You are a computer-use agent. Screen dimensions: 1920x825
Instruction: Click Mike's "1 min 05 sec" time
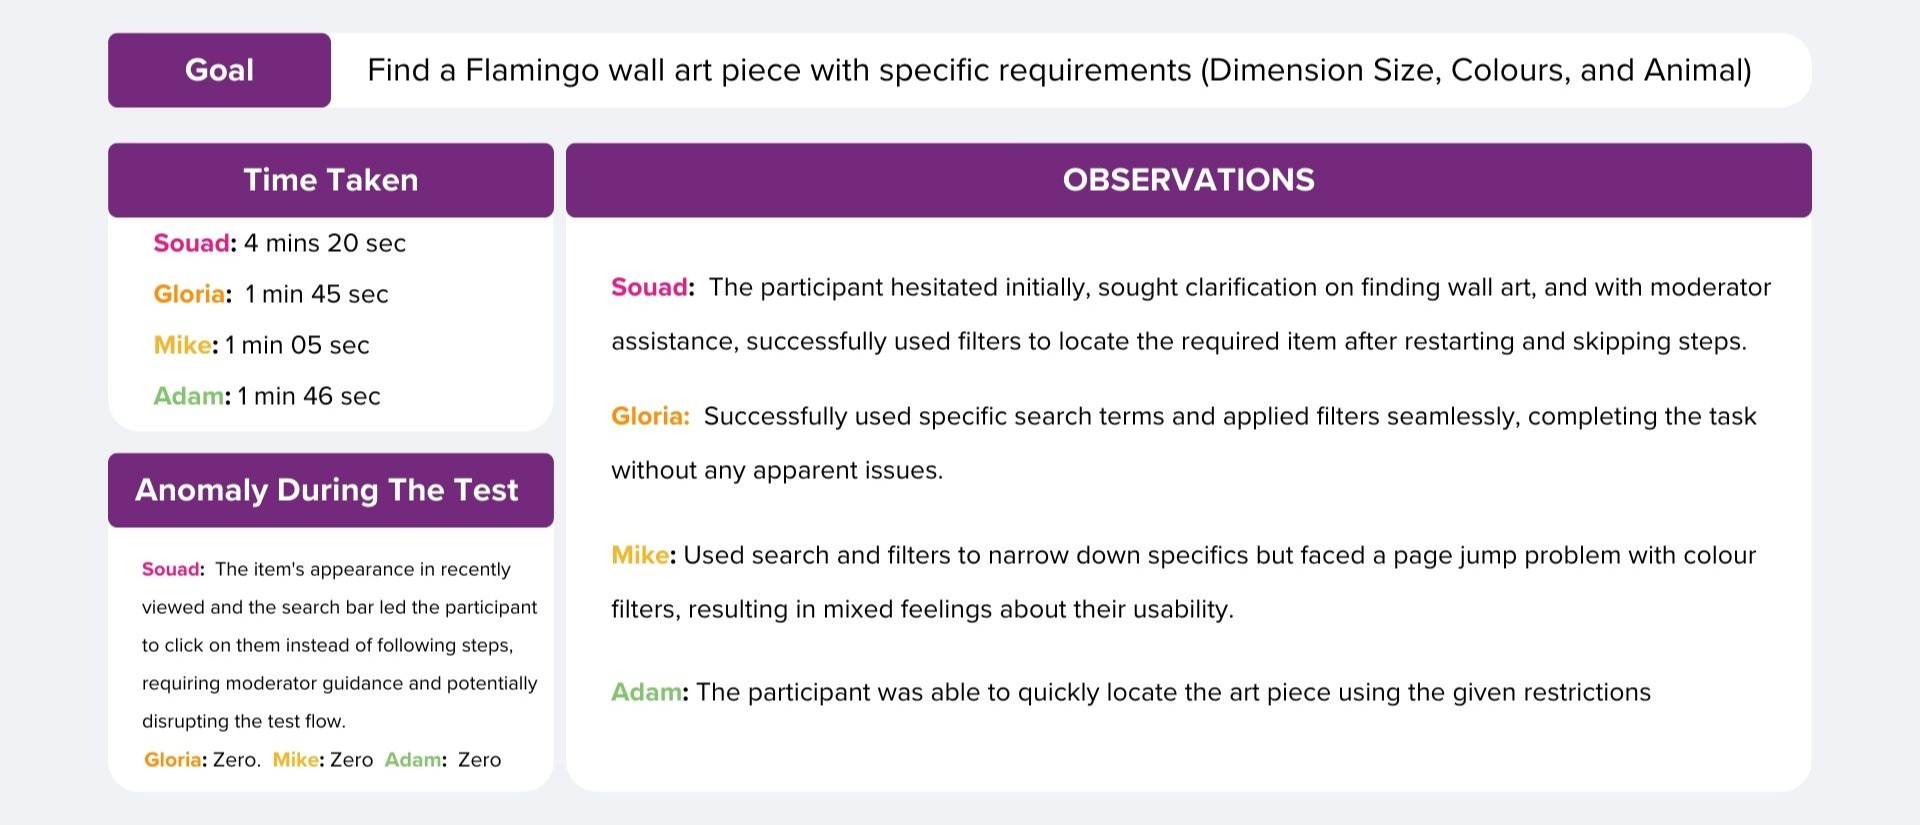click(297, 345)
